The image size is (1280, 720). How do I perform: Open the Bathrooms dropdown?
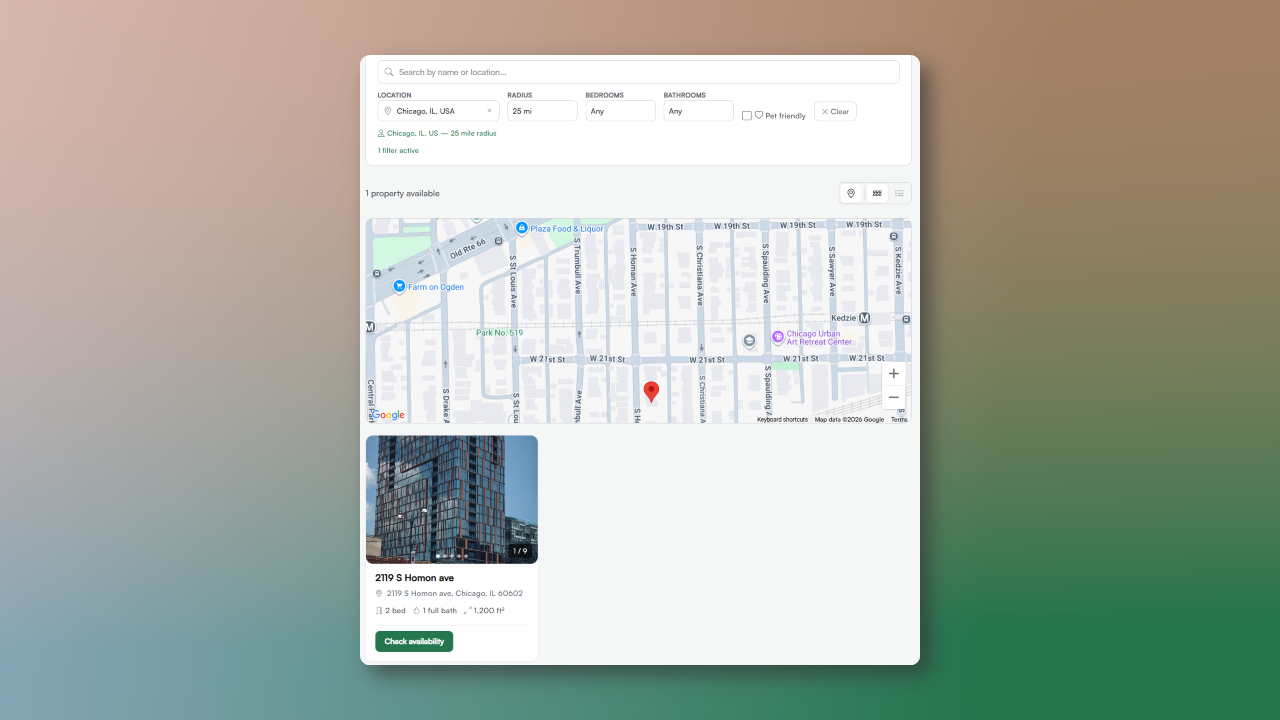coord(698,111)
